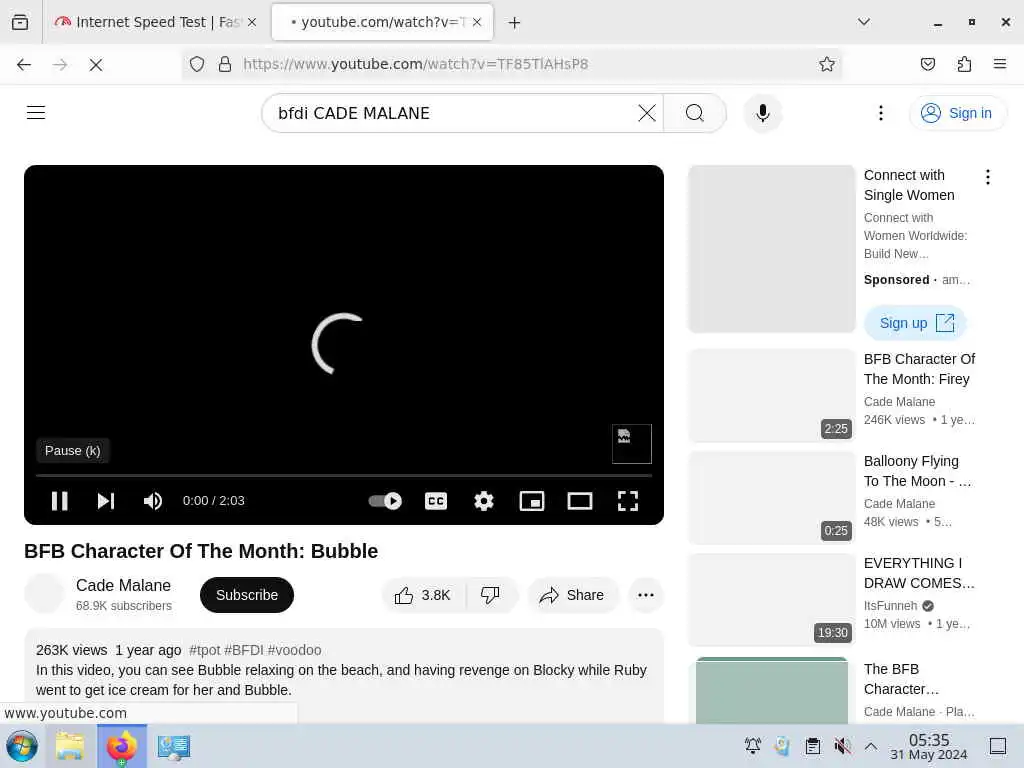The image size is (1024, 768).
Task: Dislike this video
Action: click(x=490, y=595)
